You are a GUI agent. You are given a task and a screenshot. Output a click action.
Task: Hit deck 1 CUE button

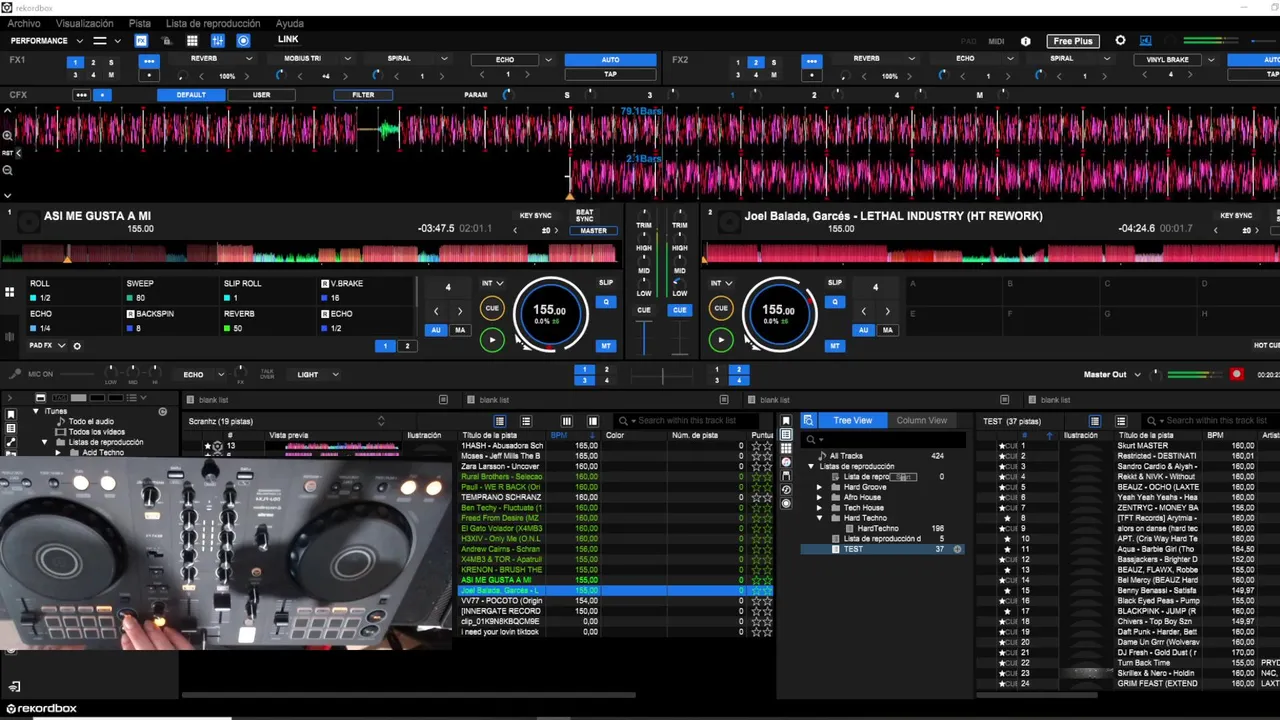point(492,308)
